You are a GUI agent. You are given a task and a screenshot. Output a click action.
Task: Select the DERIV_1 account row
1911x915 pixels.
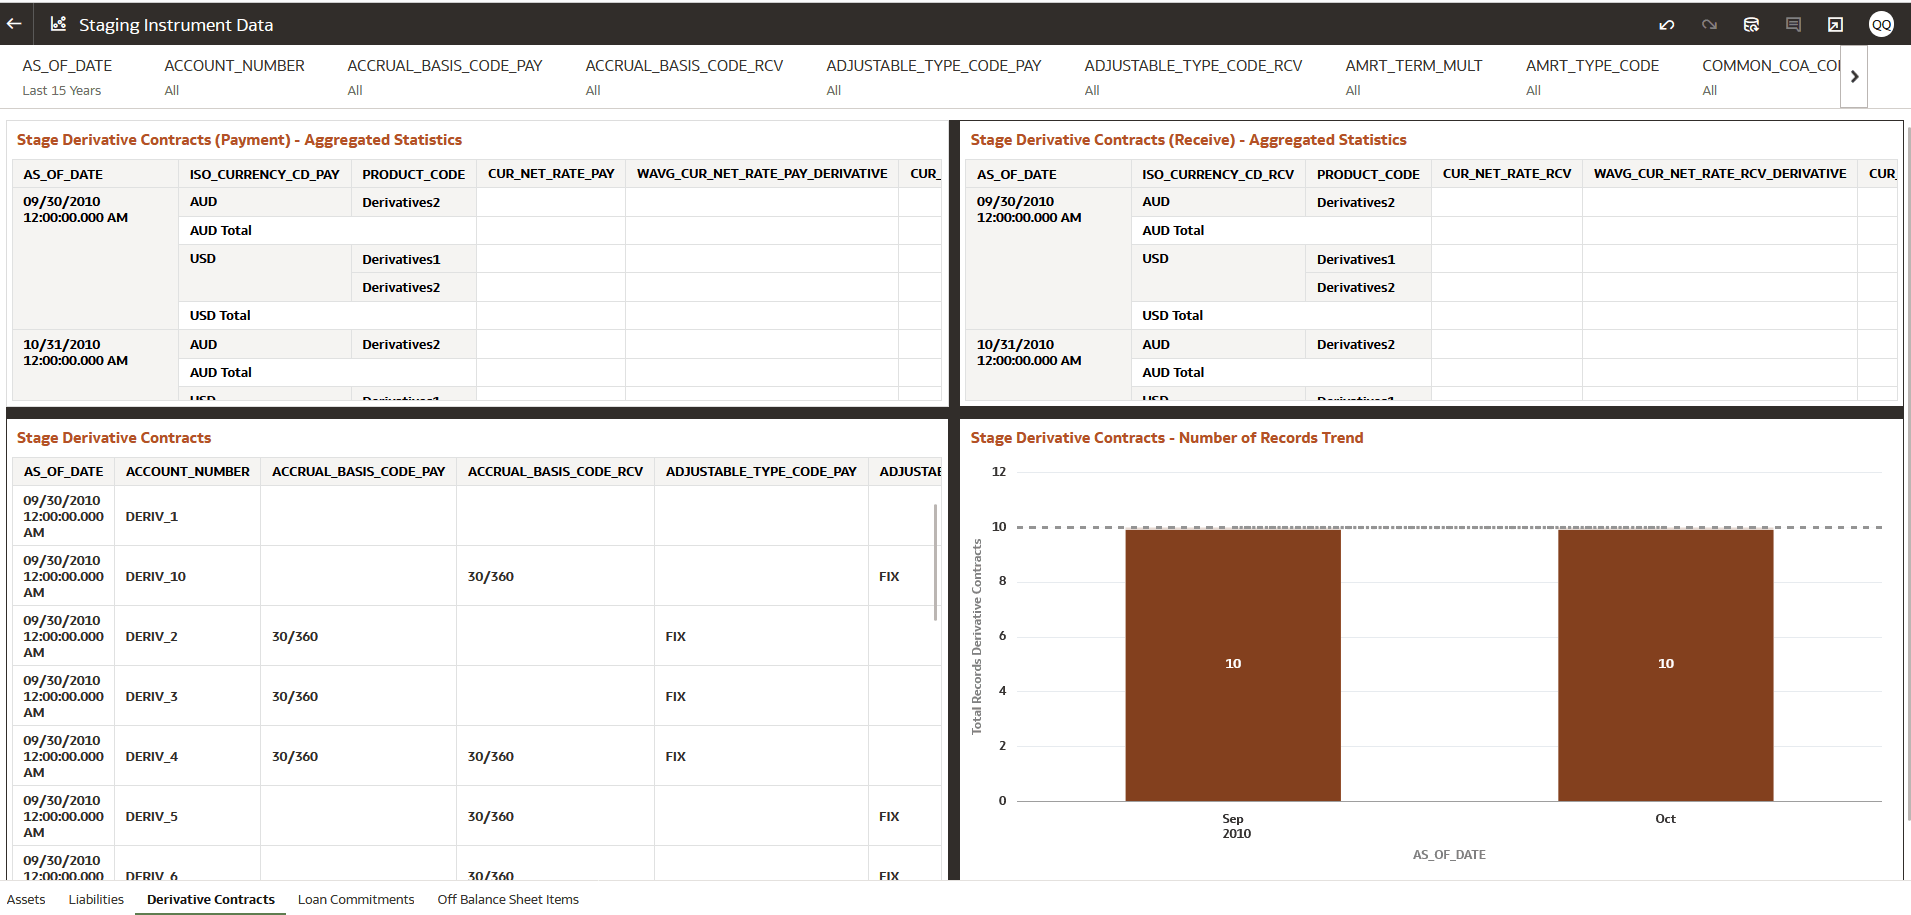click(151, 516)
